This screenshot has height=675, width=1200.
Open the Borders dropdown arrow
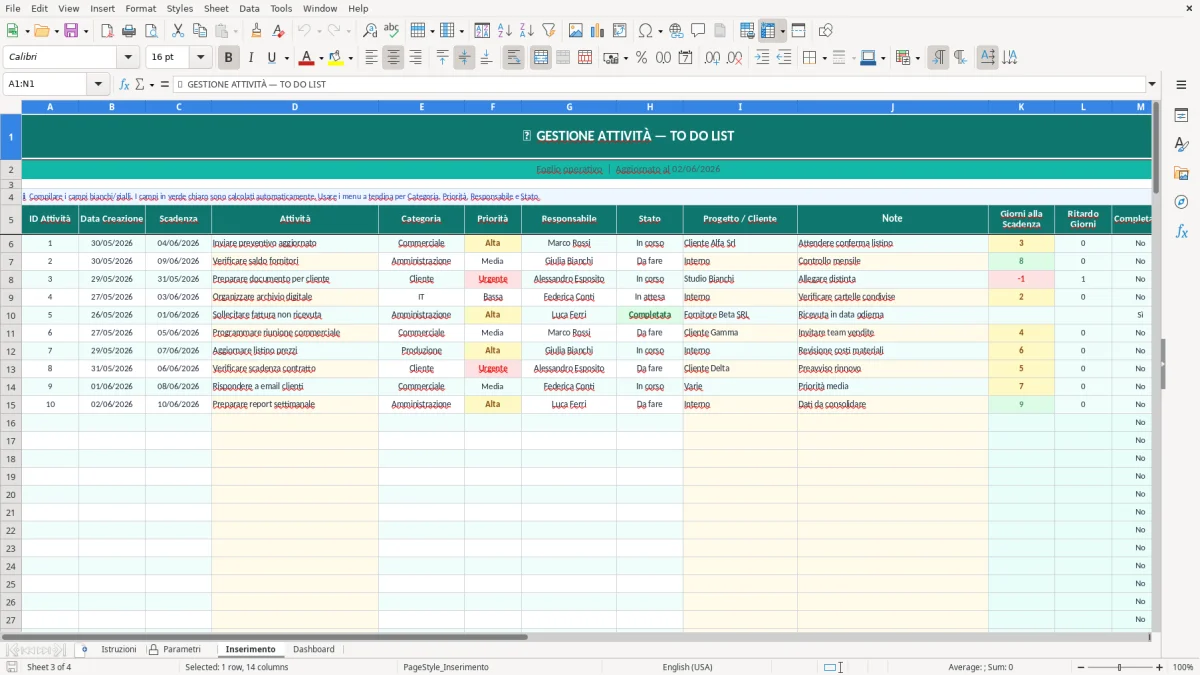[x=824, y=58]
